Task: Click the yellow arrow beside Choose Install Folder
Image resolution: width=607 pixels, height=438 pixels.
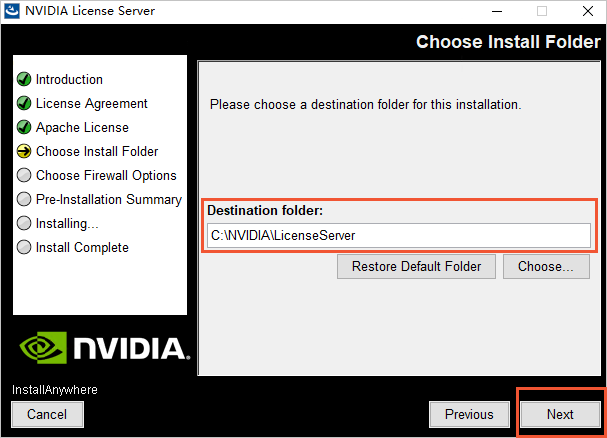Action: pyautogui.click(x=24, y=151)
